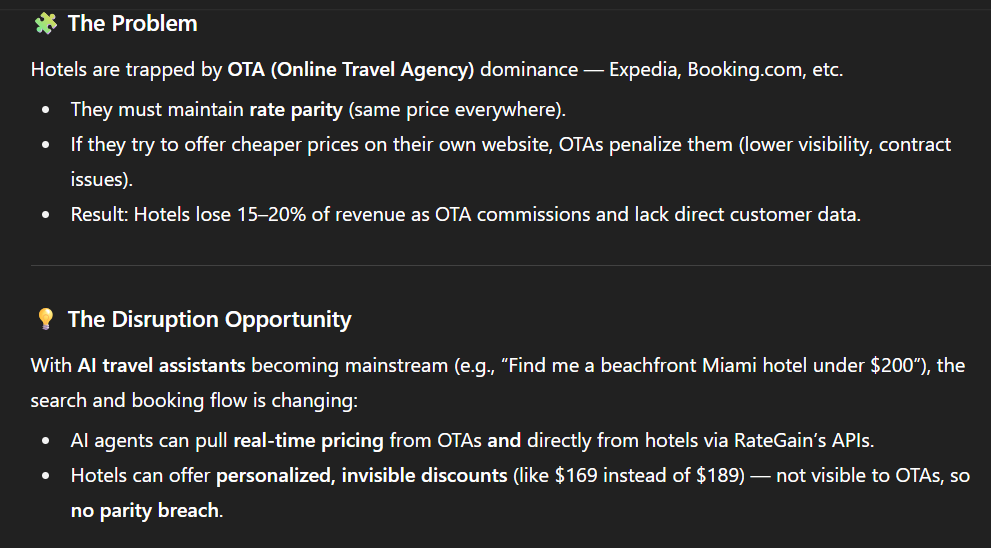The image size is (991, 548).
Task: Click the "Booking.com" text
Action: tap(735, 71)
